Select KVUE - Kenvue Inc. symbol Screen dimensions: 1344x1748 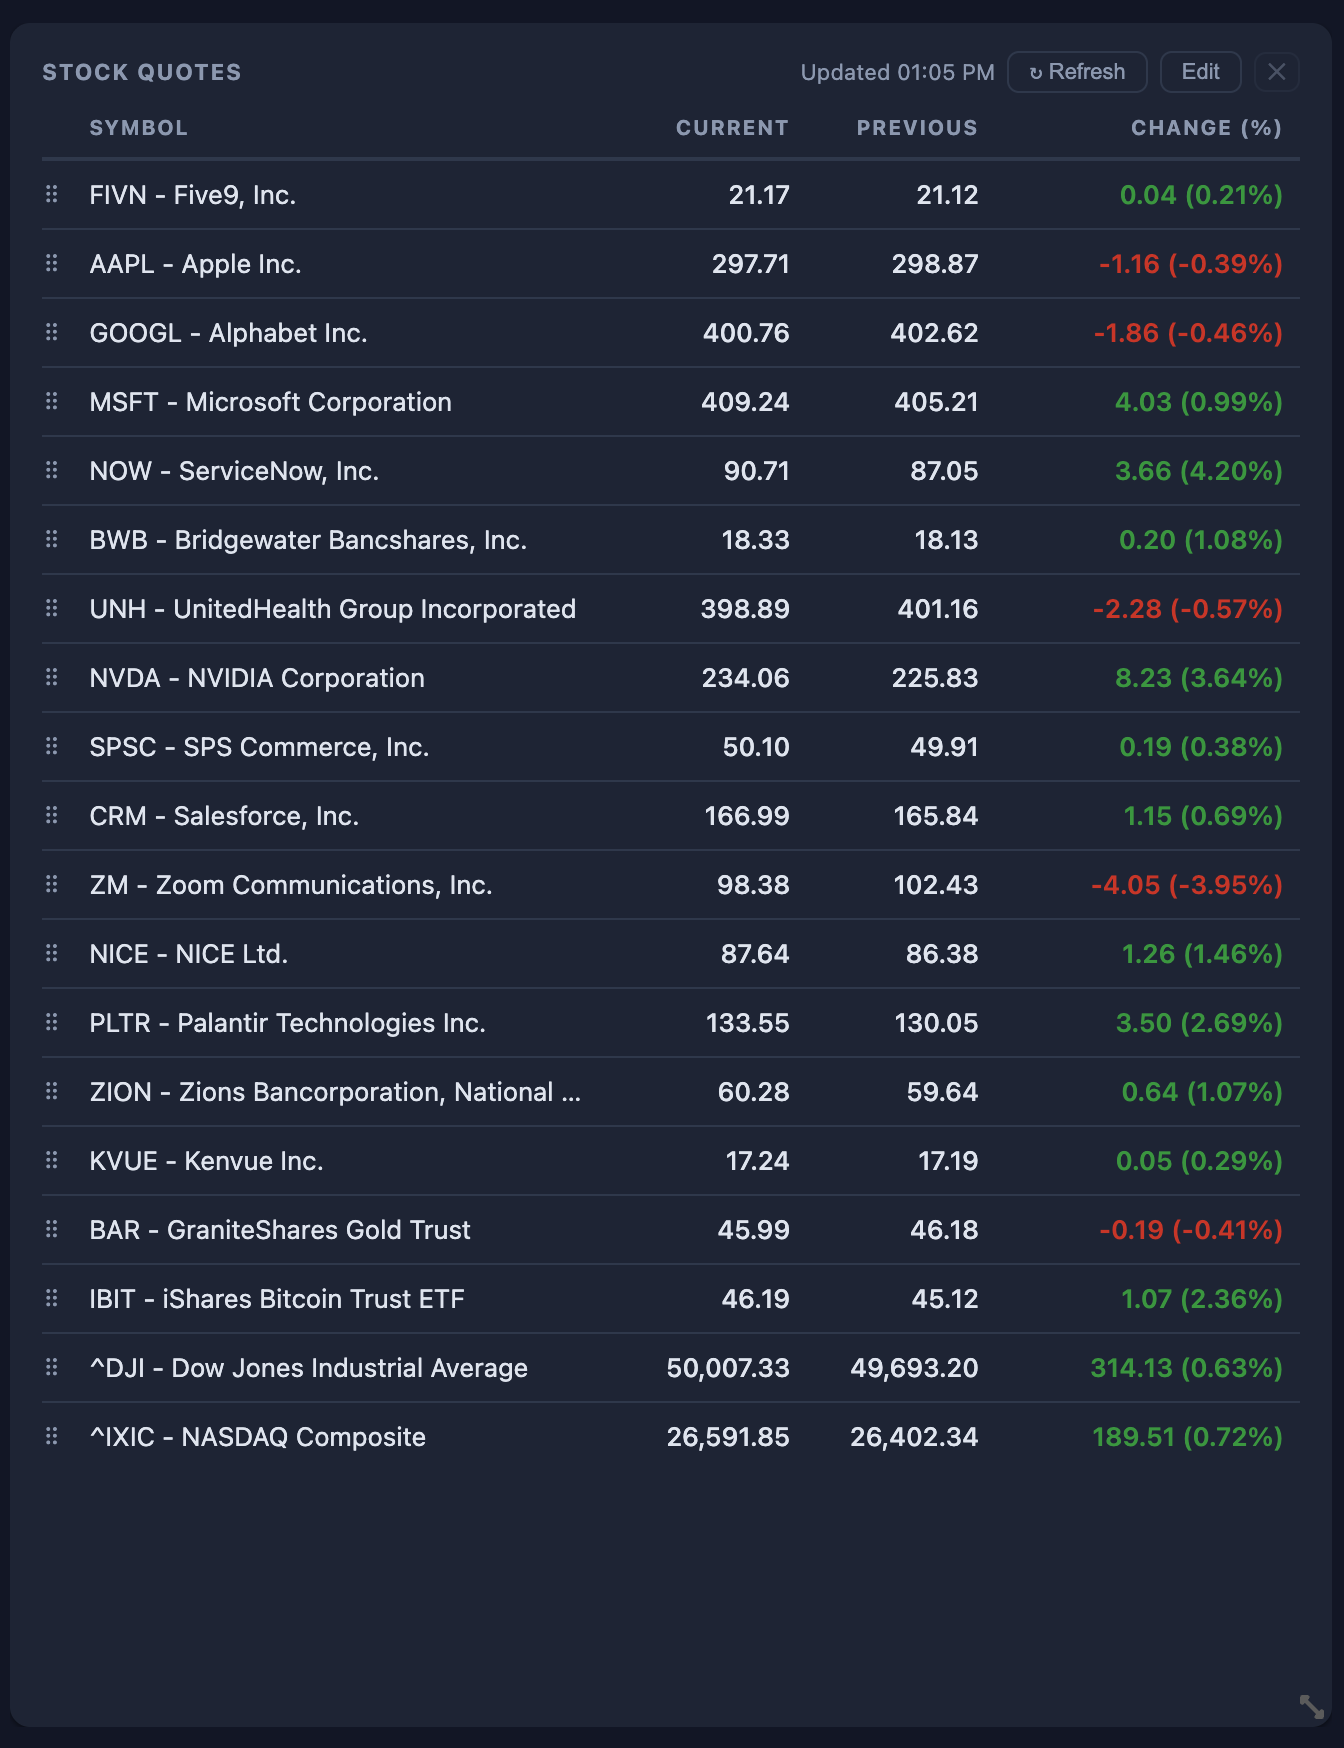point(207,1161)
